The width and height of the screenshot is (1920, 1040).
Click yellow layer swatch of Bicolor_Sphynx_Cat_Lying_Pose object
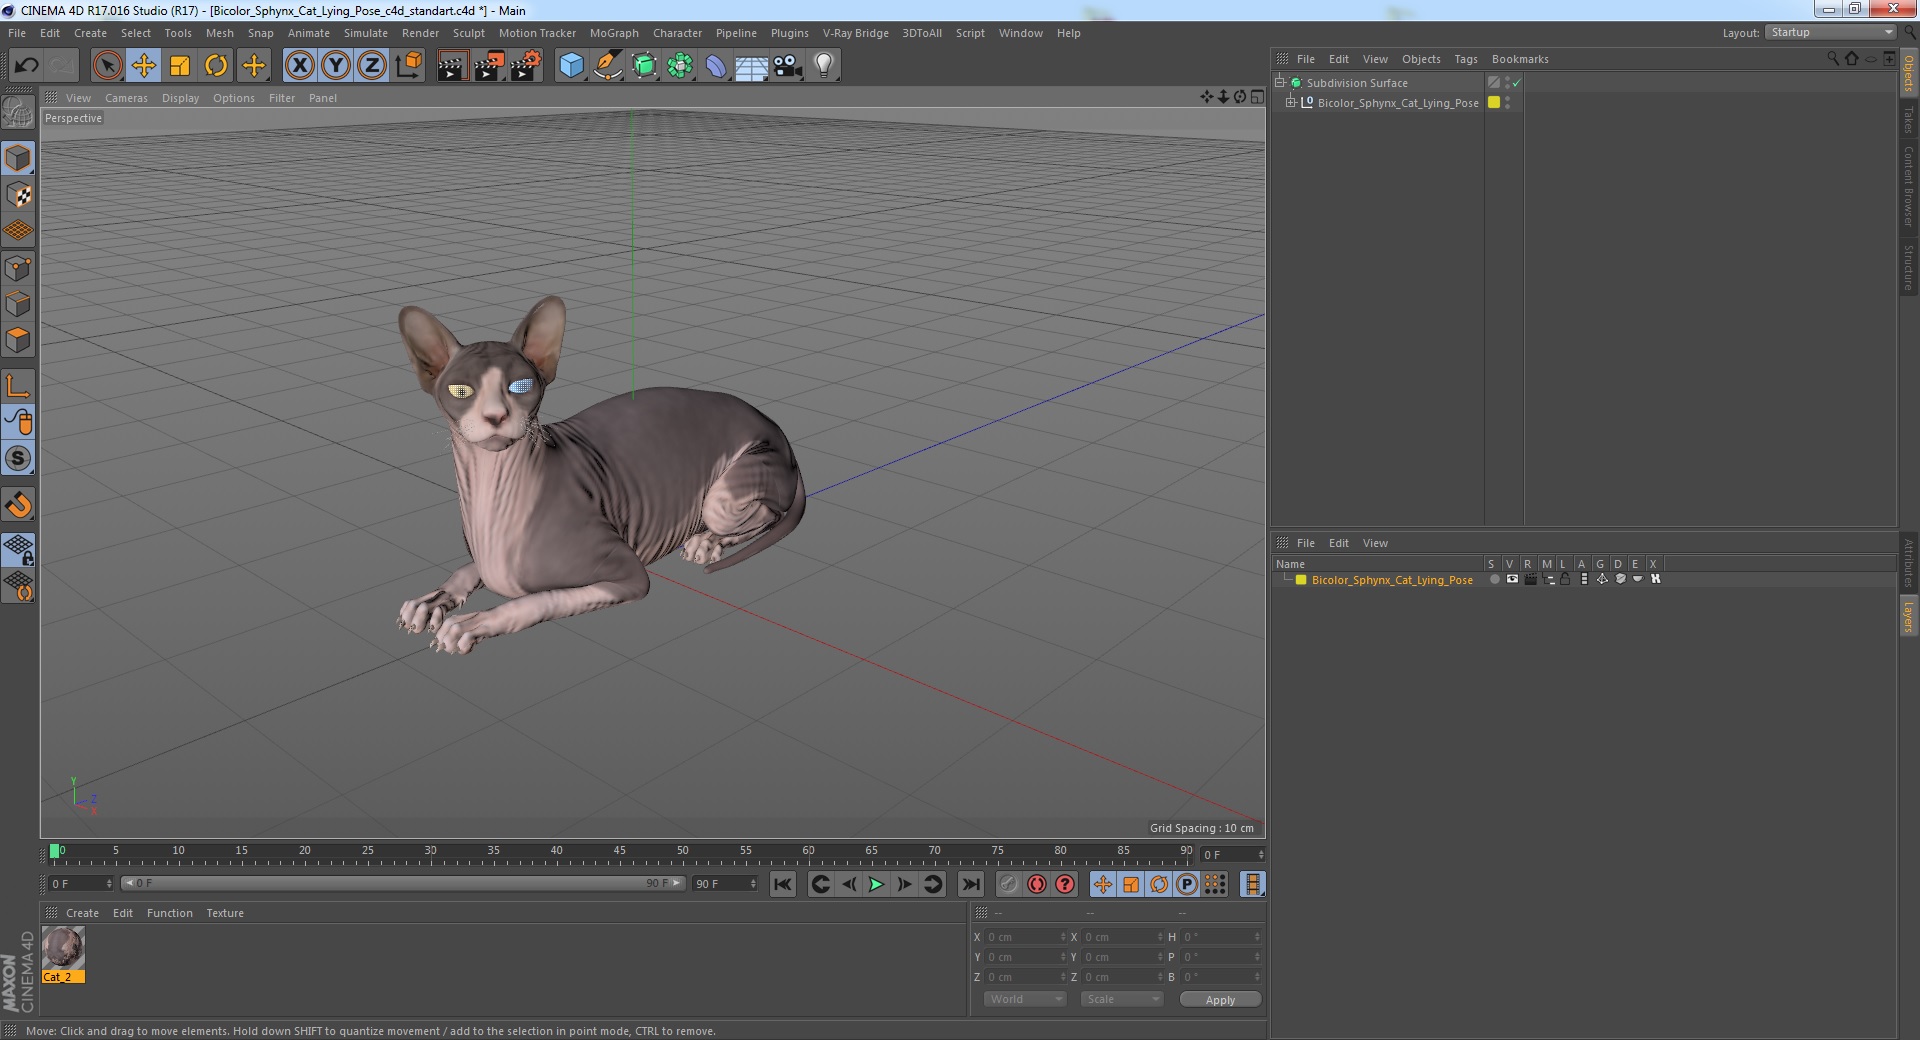click(1494, 102)
